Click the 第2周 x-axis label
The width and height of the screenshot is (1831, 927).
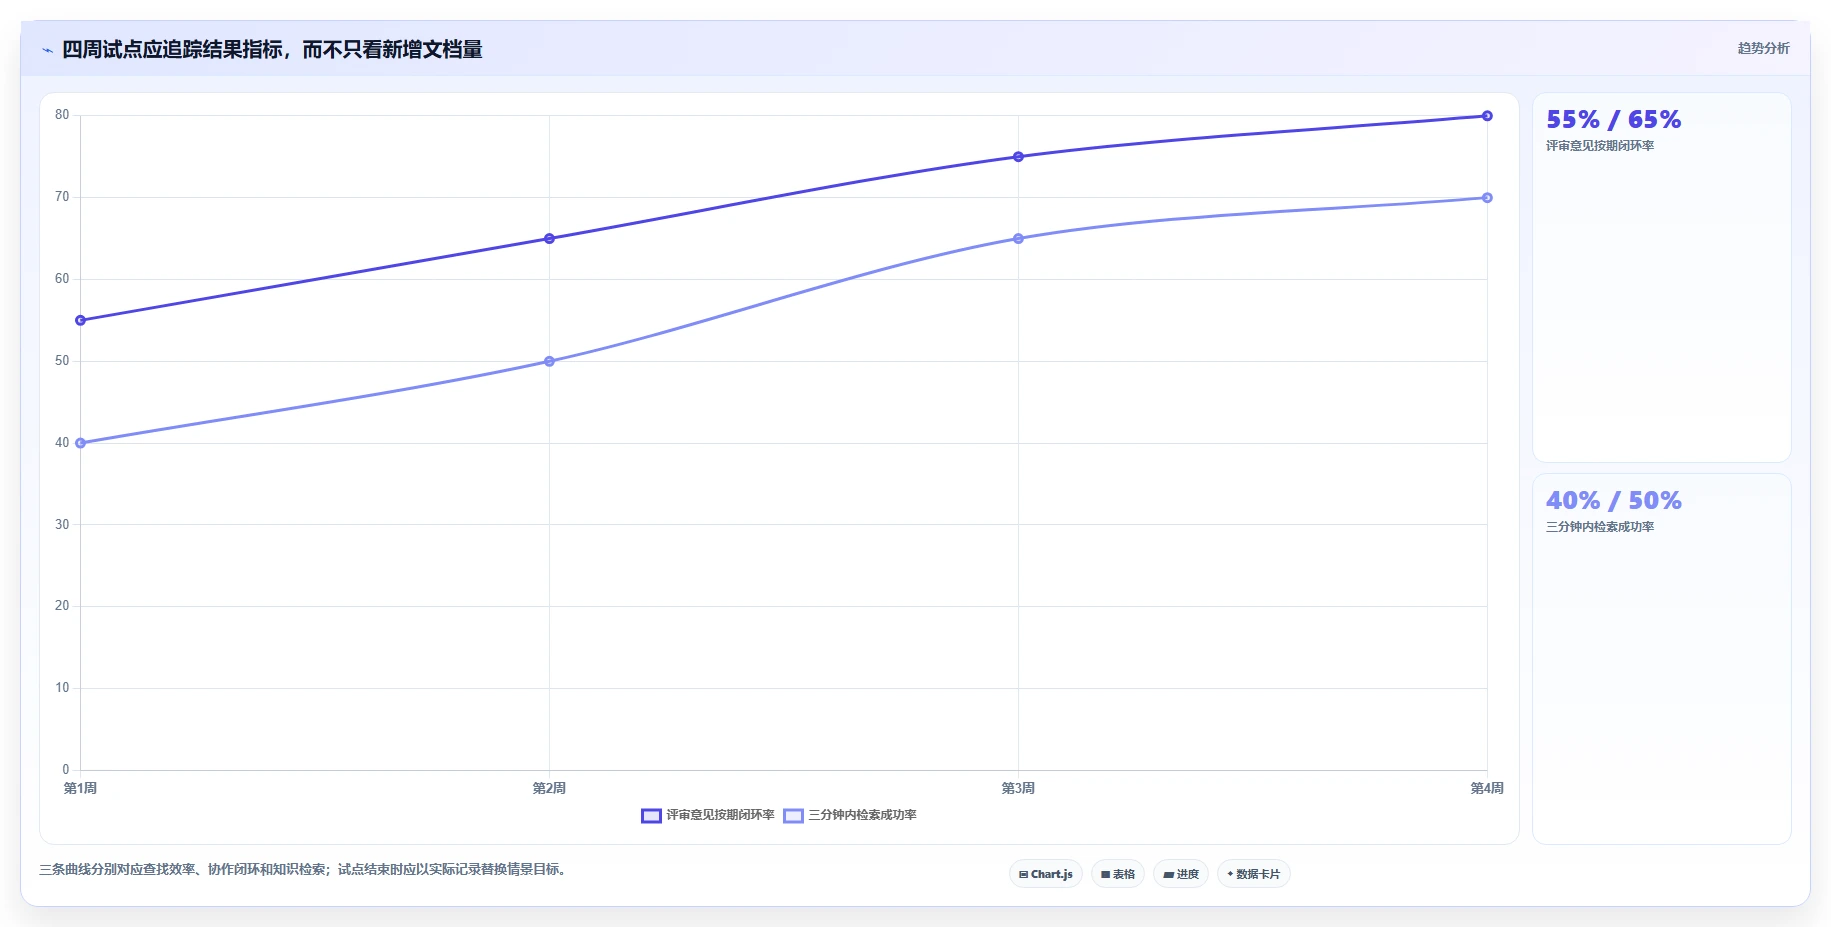549,788
